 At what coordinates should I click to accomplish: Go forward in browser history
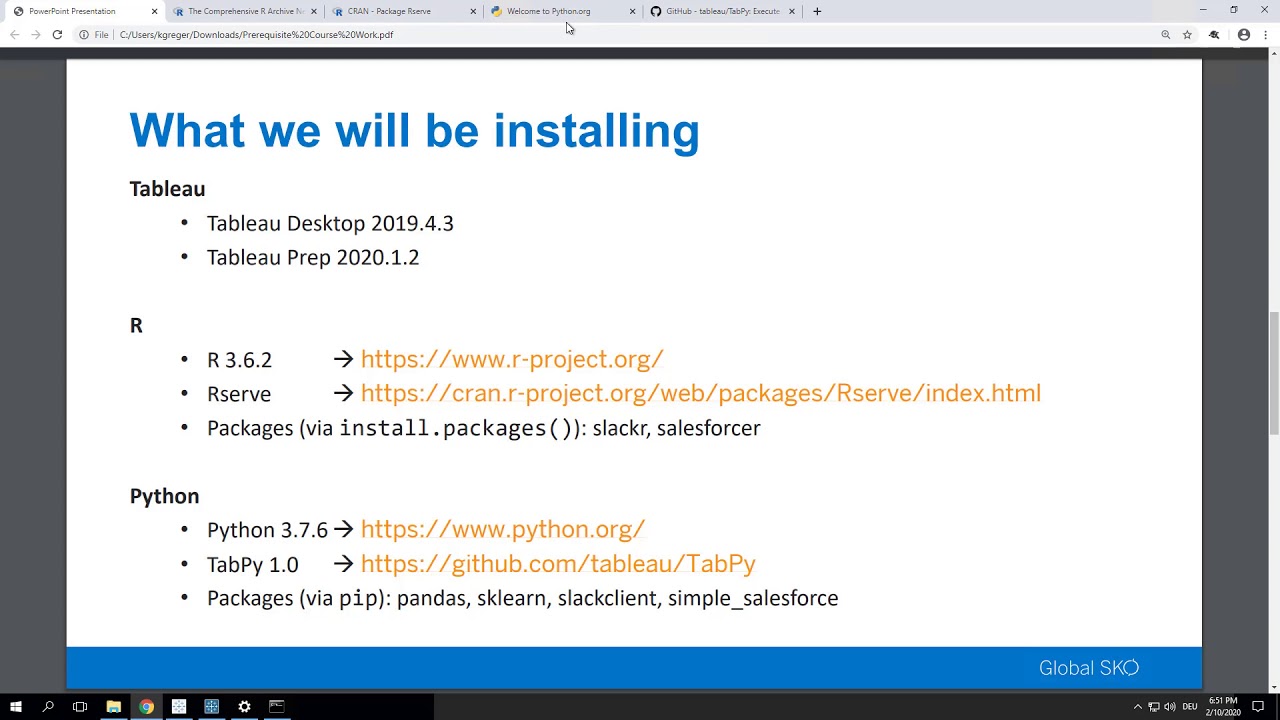point(35,35)
